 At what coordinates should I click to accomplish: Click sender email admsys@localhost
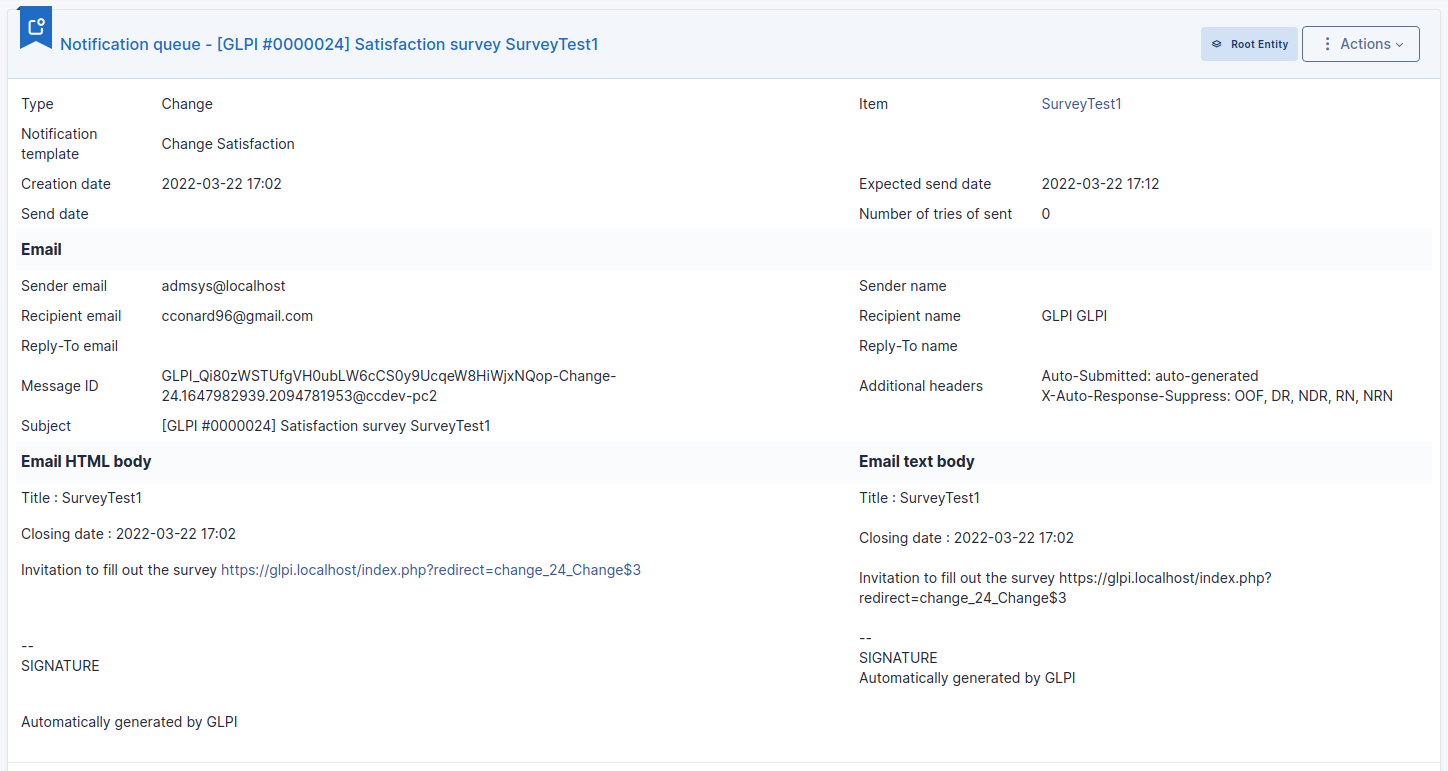click(x=223, y=286)
